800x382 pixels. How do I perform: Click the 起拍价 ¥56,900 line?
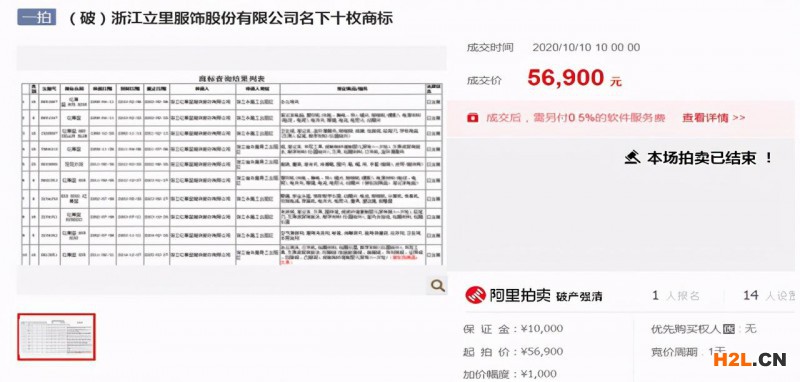(513, 352)
